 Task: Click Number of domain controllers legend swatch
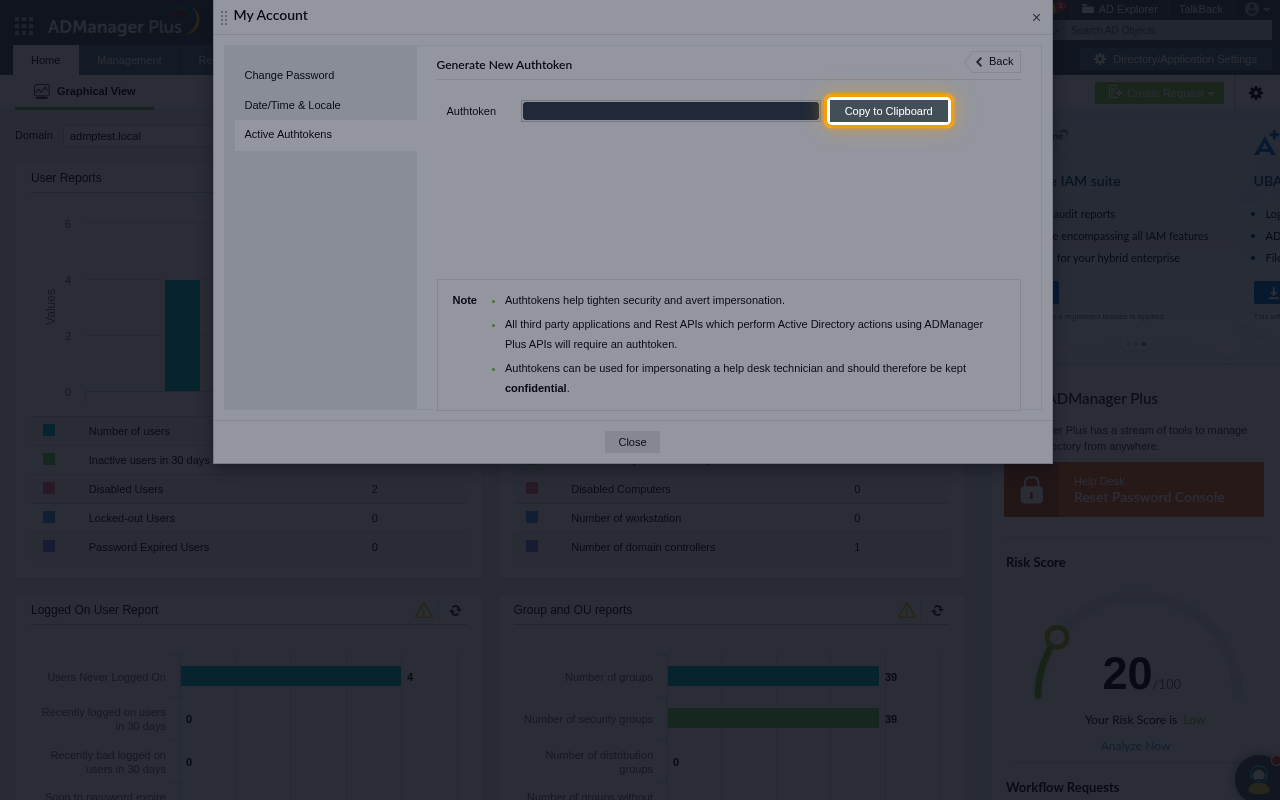click(x=532, y=546)
